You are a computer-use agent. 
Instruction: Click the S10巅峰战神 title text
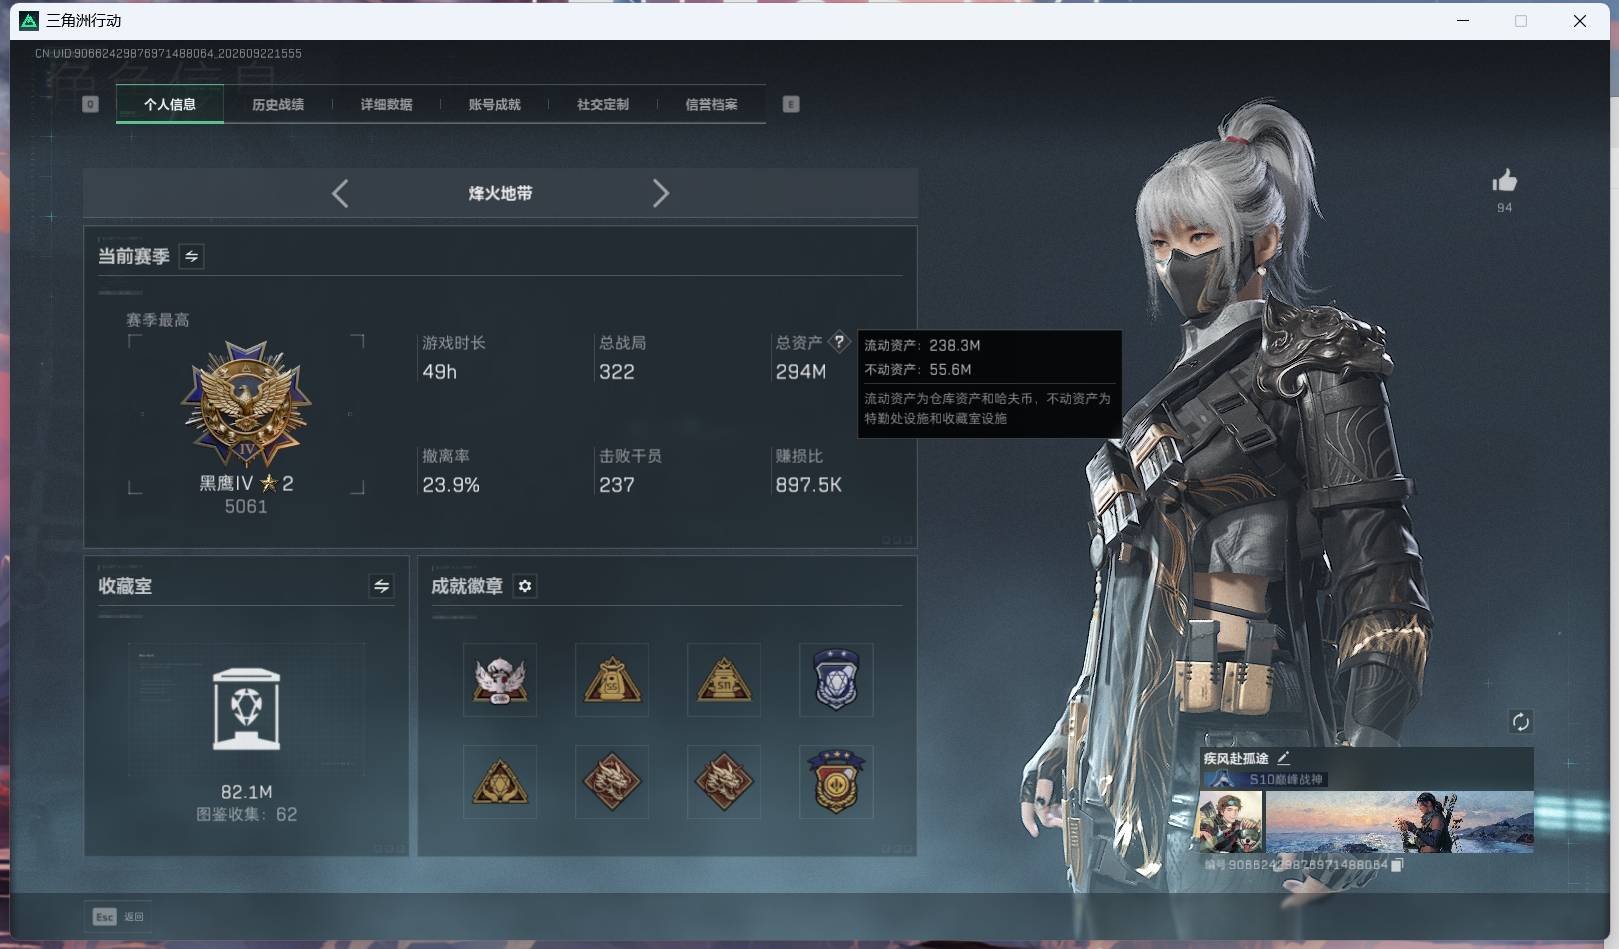1286,779
